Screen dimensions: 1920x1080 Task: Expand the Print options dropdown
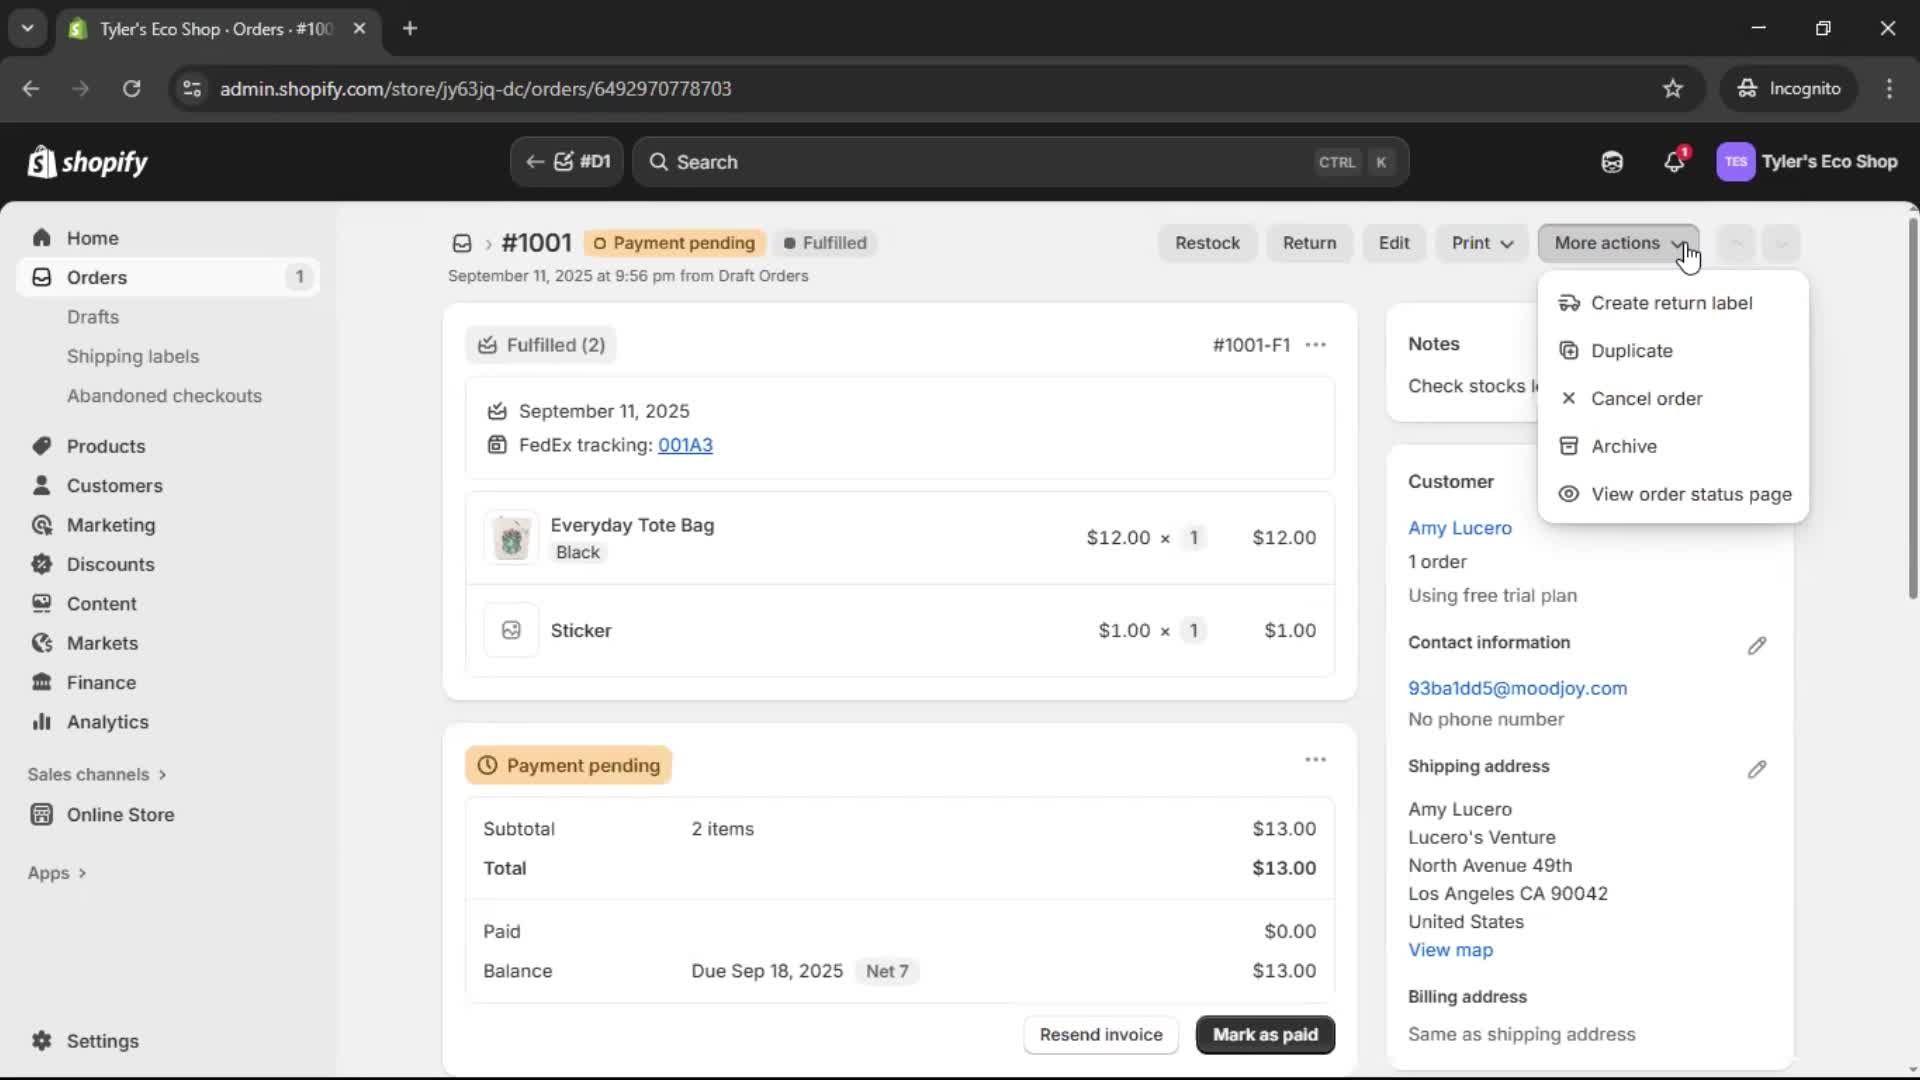1480,243
